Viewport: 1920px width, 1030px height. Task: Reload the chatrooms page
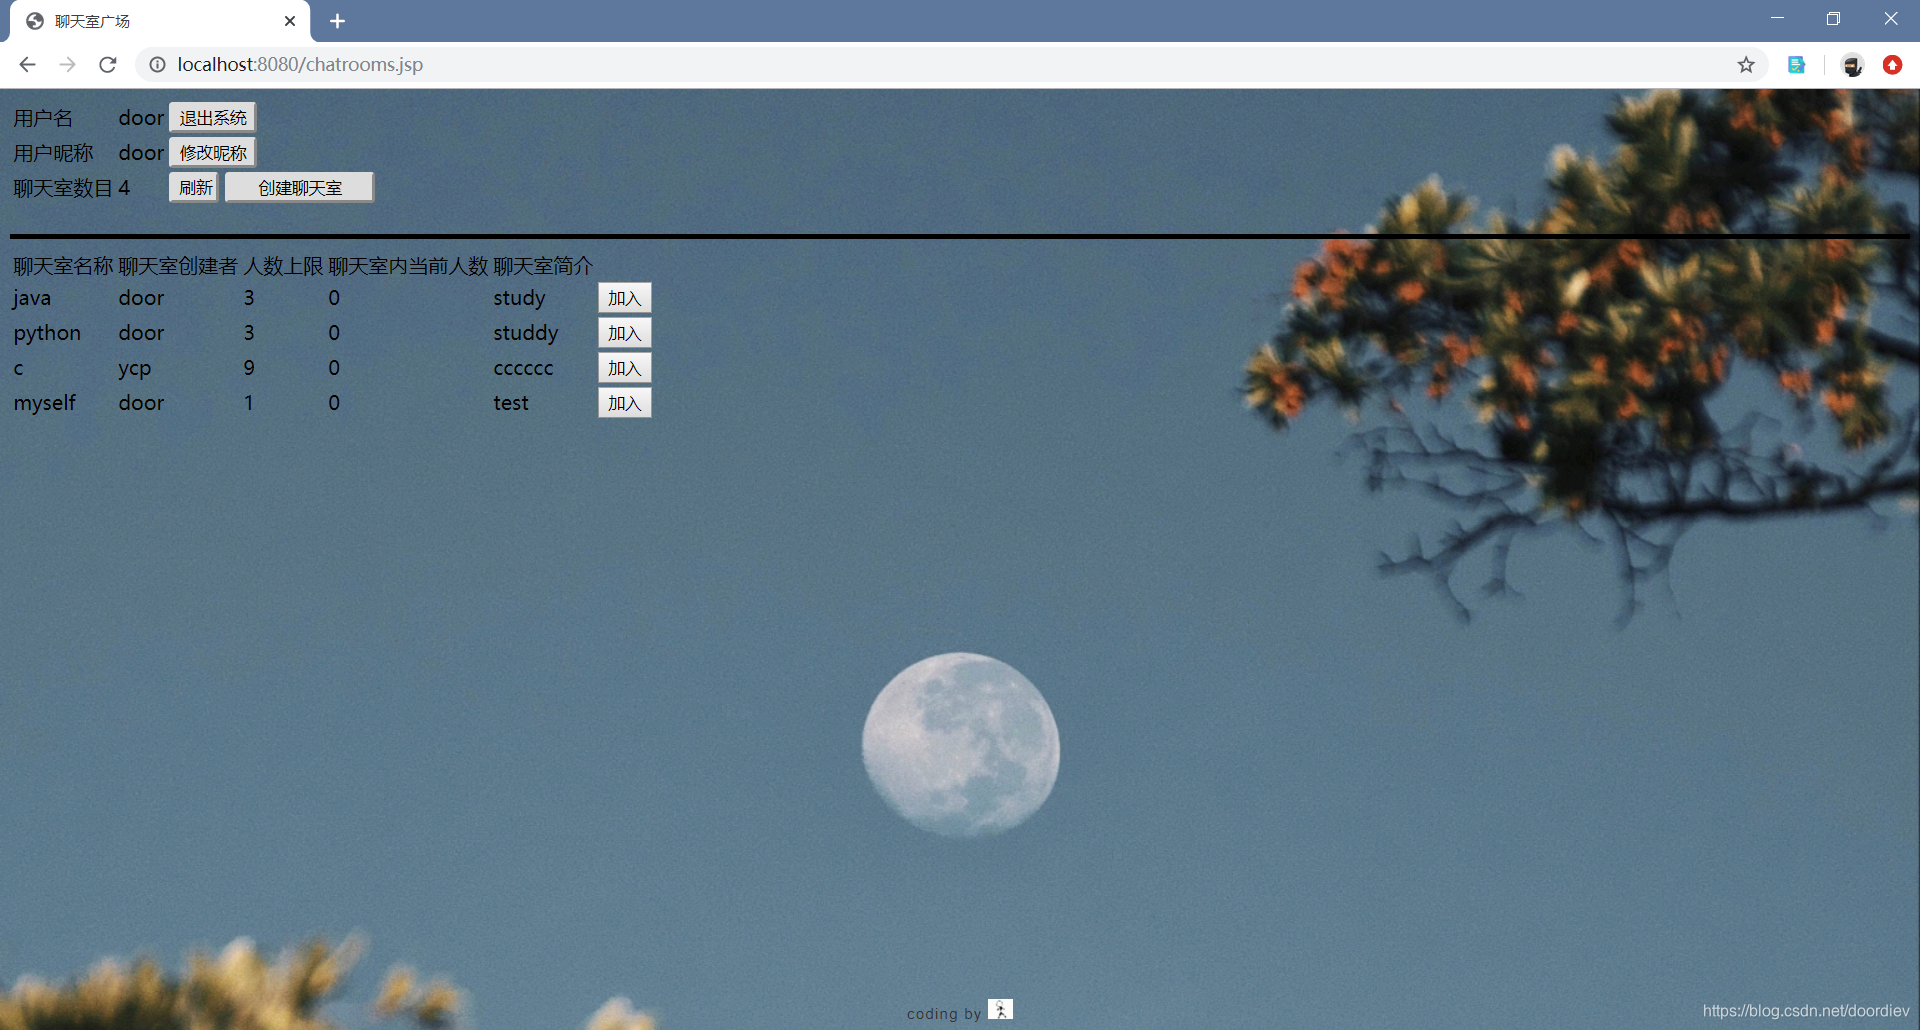[x=108, y=65]
